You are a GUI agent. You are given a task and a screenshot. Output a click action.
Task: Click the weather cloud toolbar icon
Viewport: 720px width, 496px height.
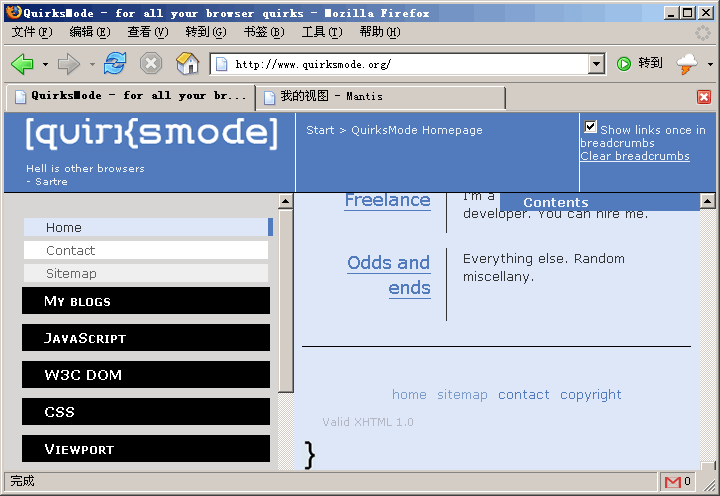pos(686,64)
